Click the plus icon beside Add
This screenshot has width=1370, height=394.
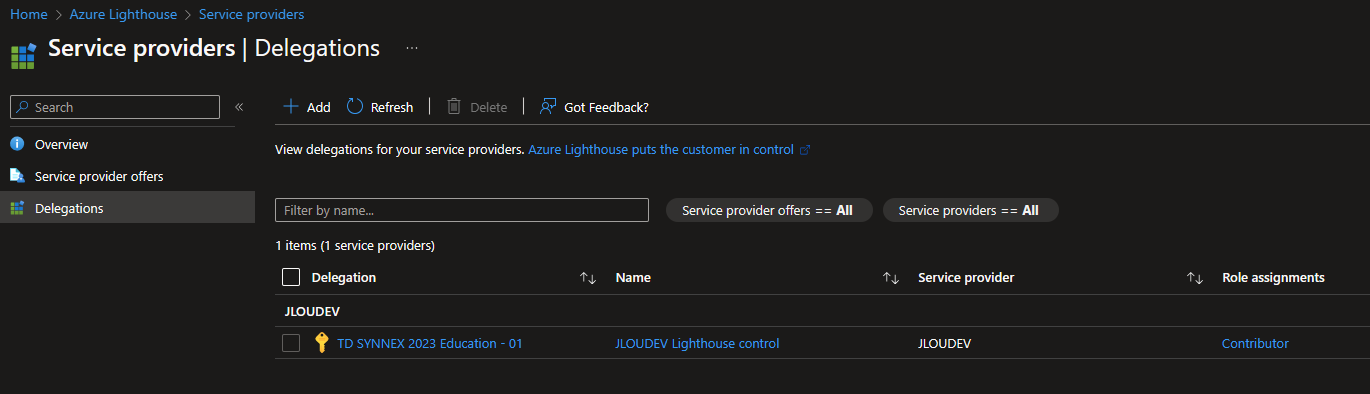(290, 107)
